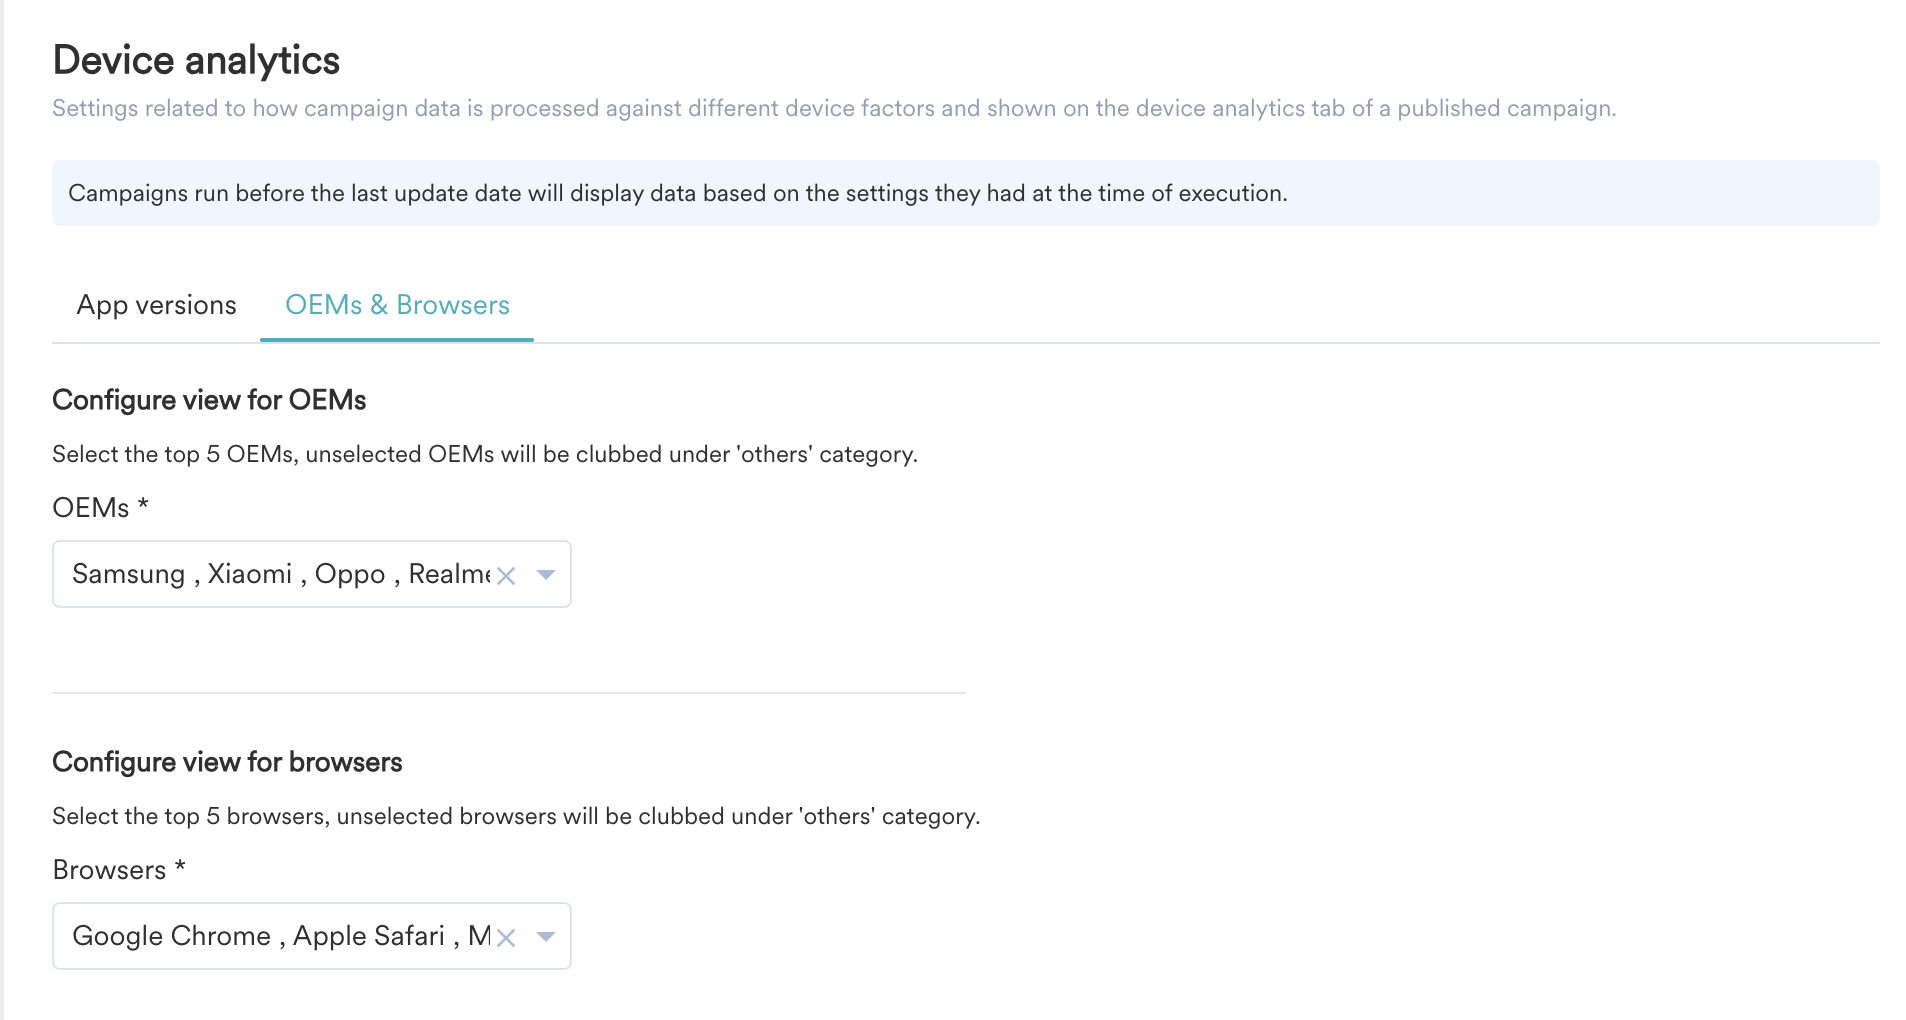
Task: Click Xiaomi in the OEMs selection box
Action: point(250,574)
